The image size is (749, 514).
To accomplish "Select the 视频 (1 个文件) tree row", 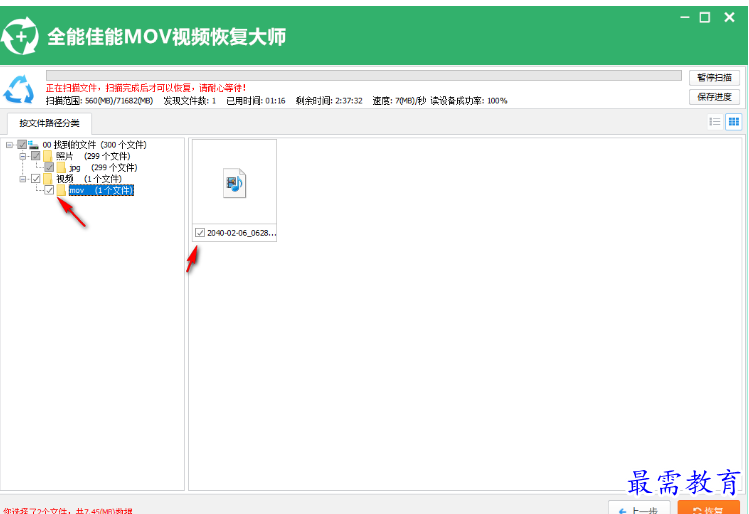I will 89,179.
